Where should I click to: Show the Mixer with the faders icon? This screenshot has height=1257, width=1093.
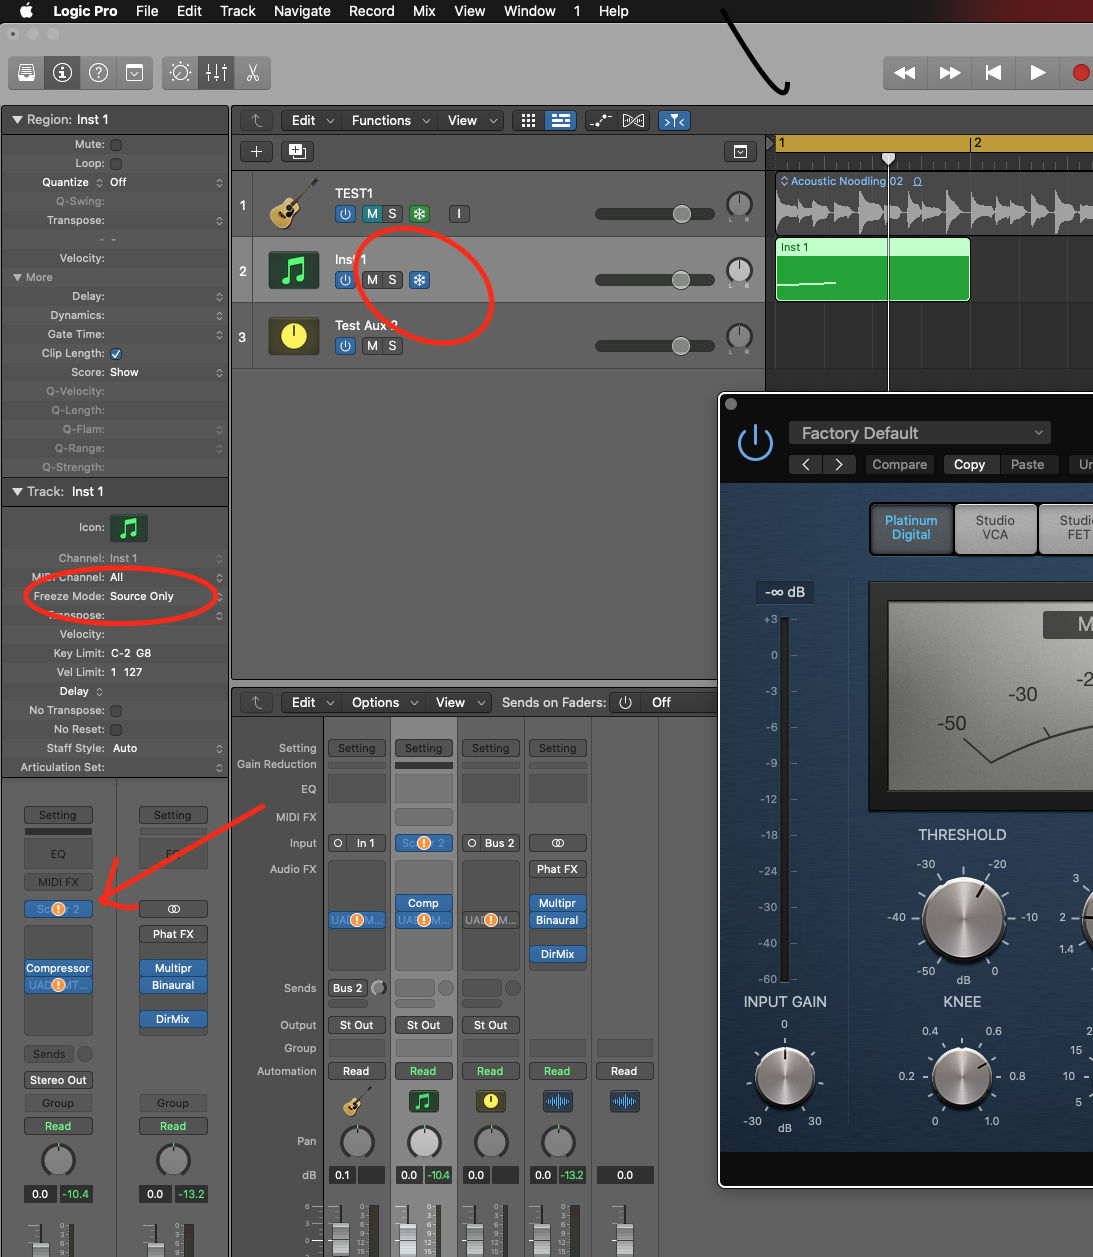point(216,73)
